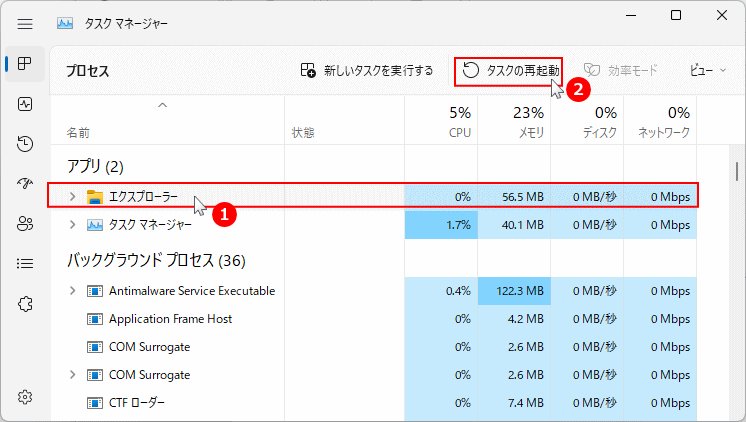The height and width of the screenshot is (422, 746).
Task: Click the 122.3 MB memory value
Action: (x=520, y=291)
